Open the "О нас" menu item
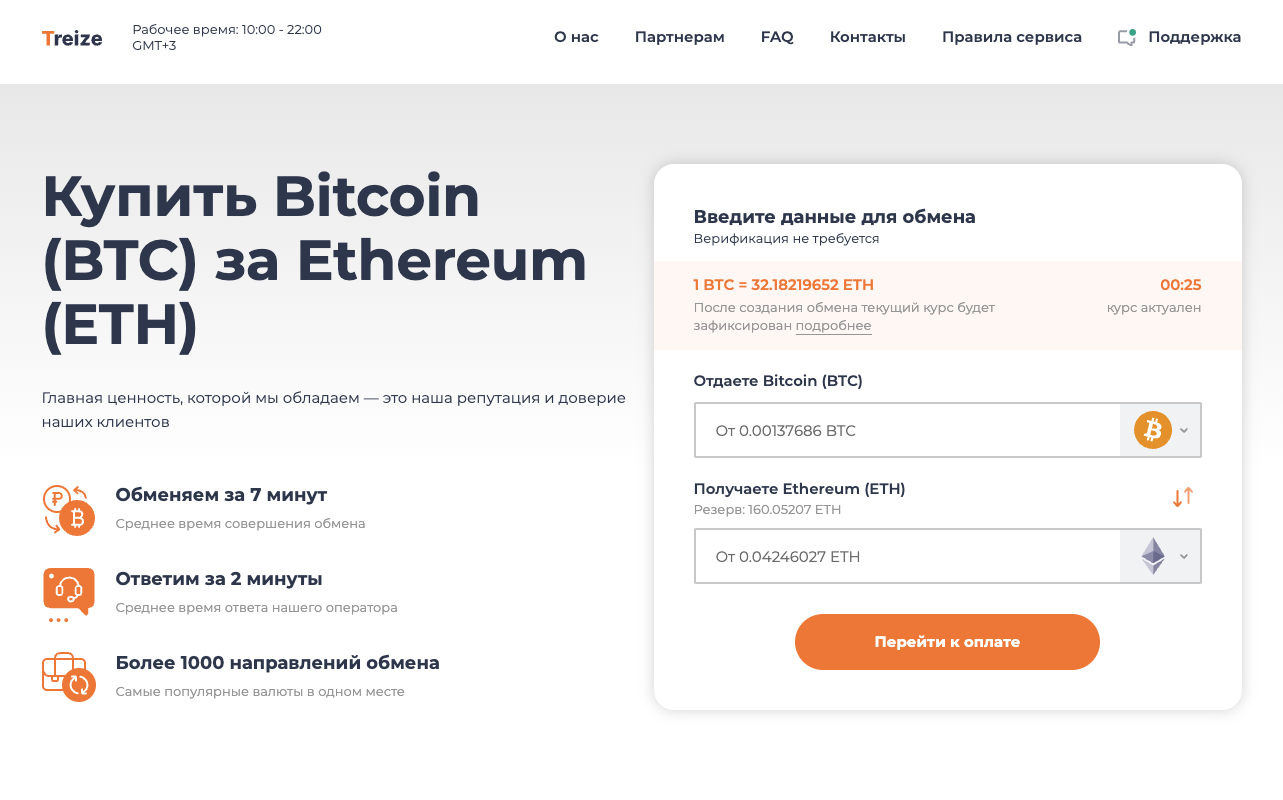Screen dimensions: 1283x800 tap(576, 37)
